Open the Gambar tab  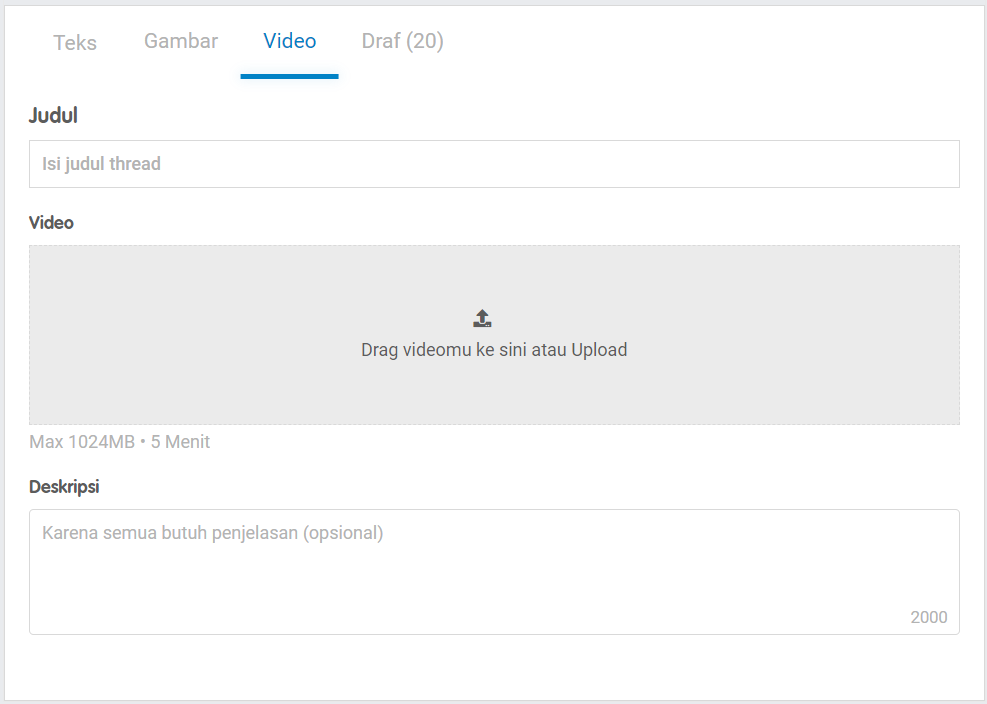[180, 41]
